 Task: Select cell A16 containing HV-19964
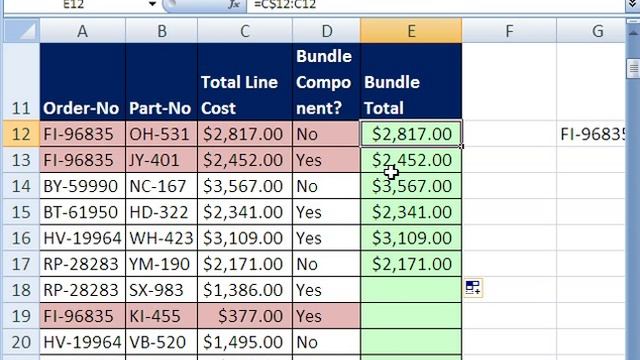tap(82, 238)
